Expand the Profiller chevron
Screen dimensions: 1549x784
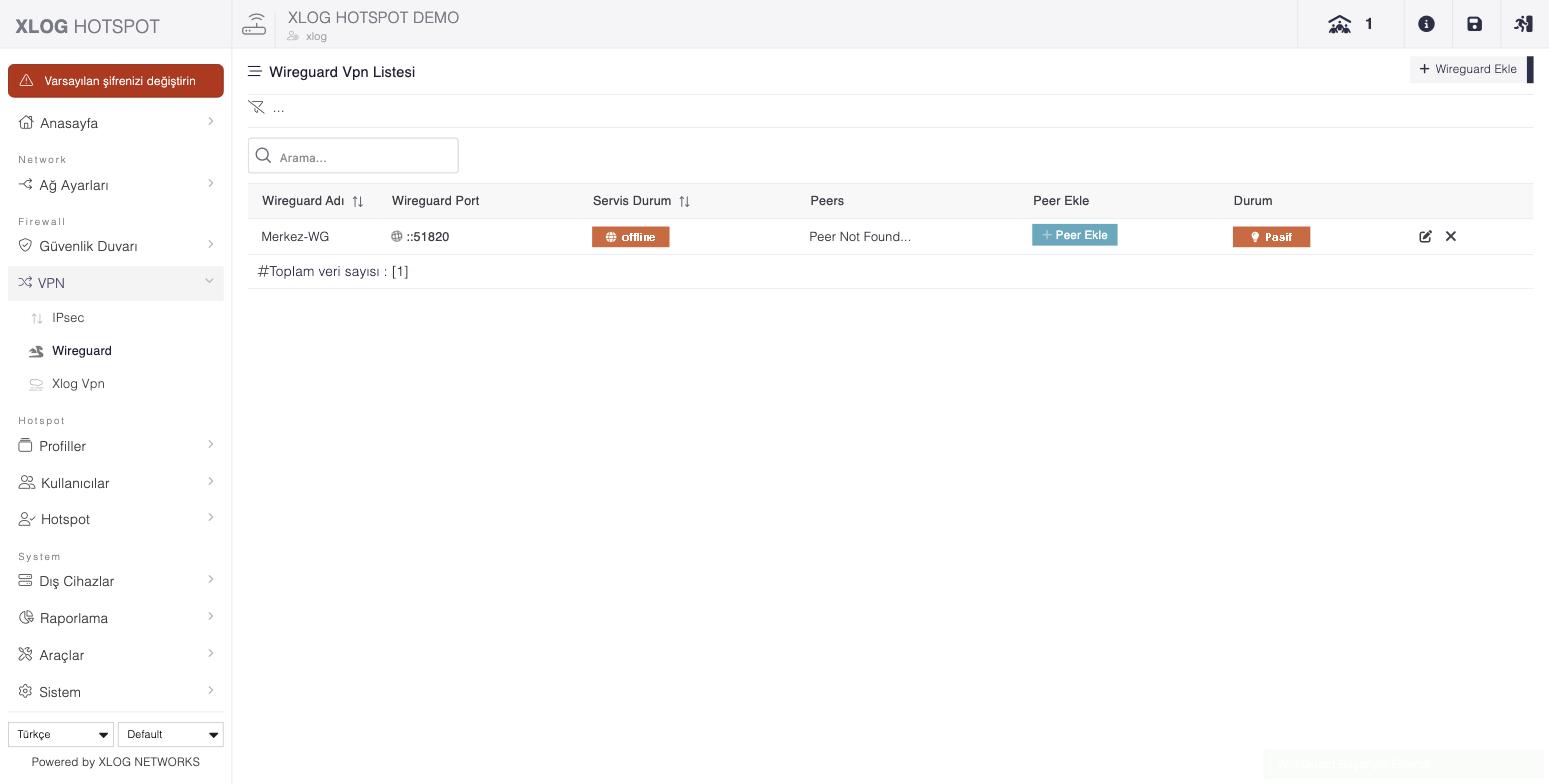[211, 444]
